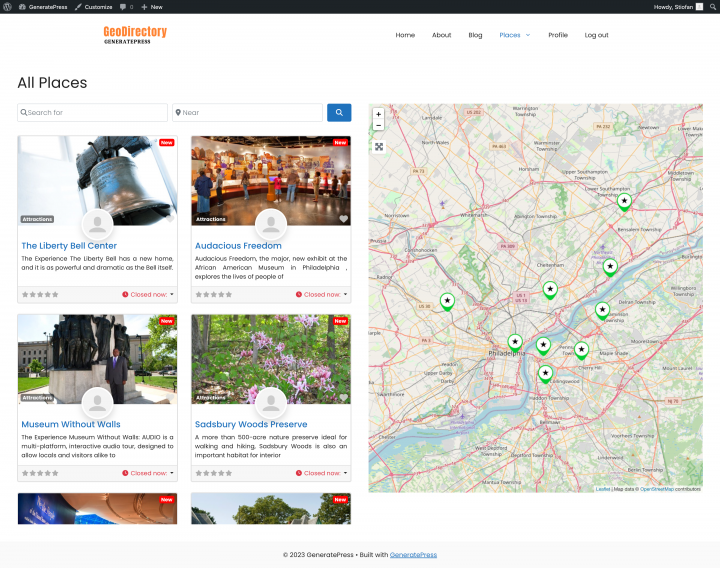Open the Places dropdown in navigation
Viewport: 720px width, 568px height.
pos(514,35)
